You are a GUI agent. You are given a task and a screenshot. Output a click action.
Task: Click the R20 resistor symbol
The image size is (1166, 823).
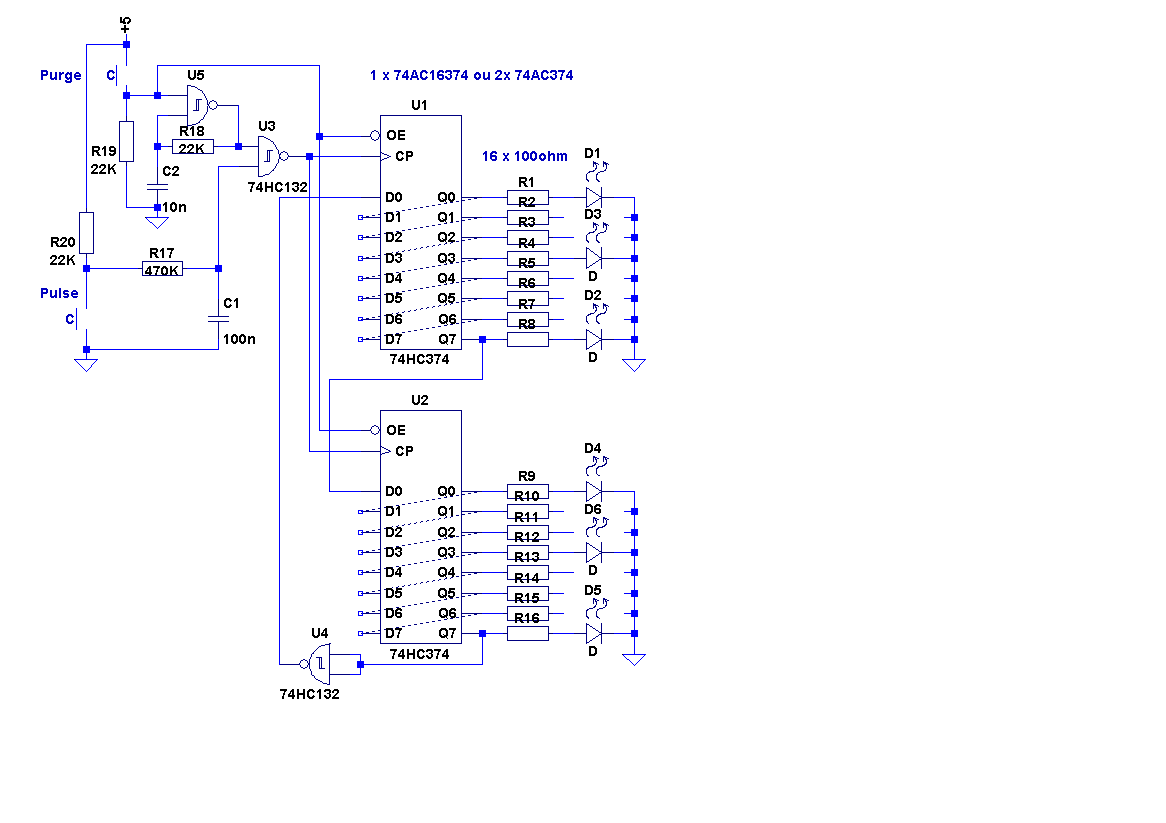[86, 233]
